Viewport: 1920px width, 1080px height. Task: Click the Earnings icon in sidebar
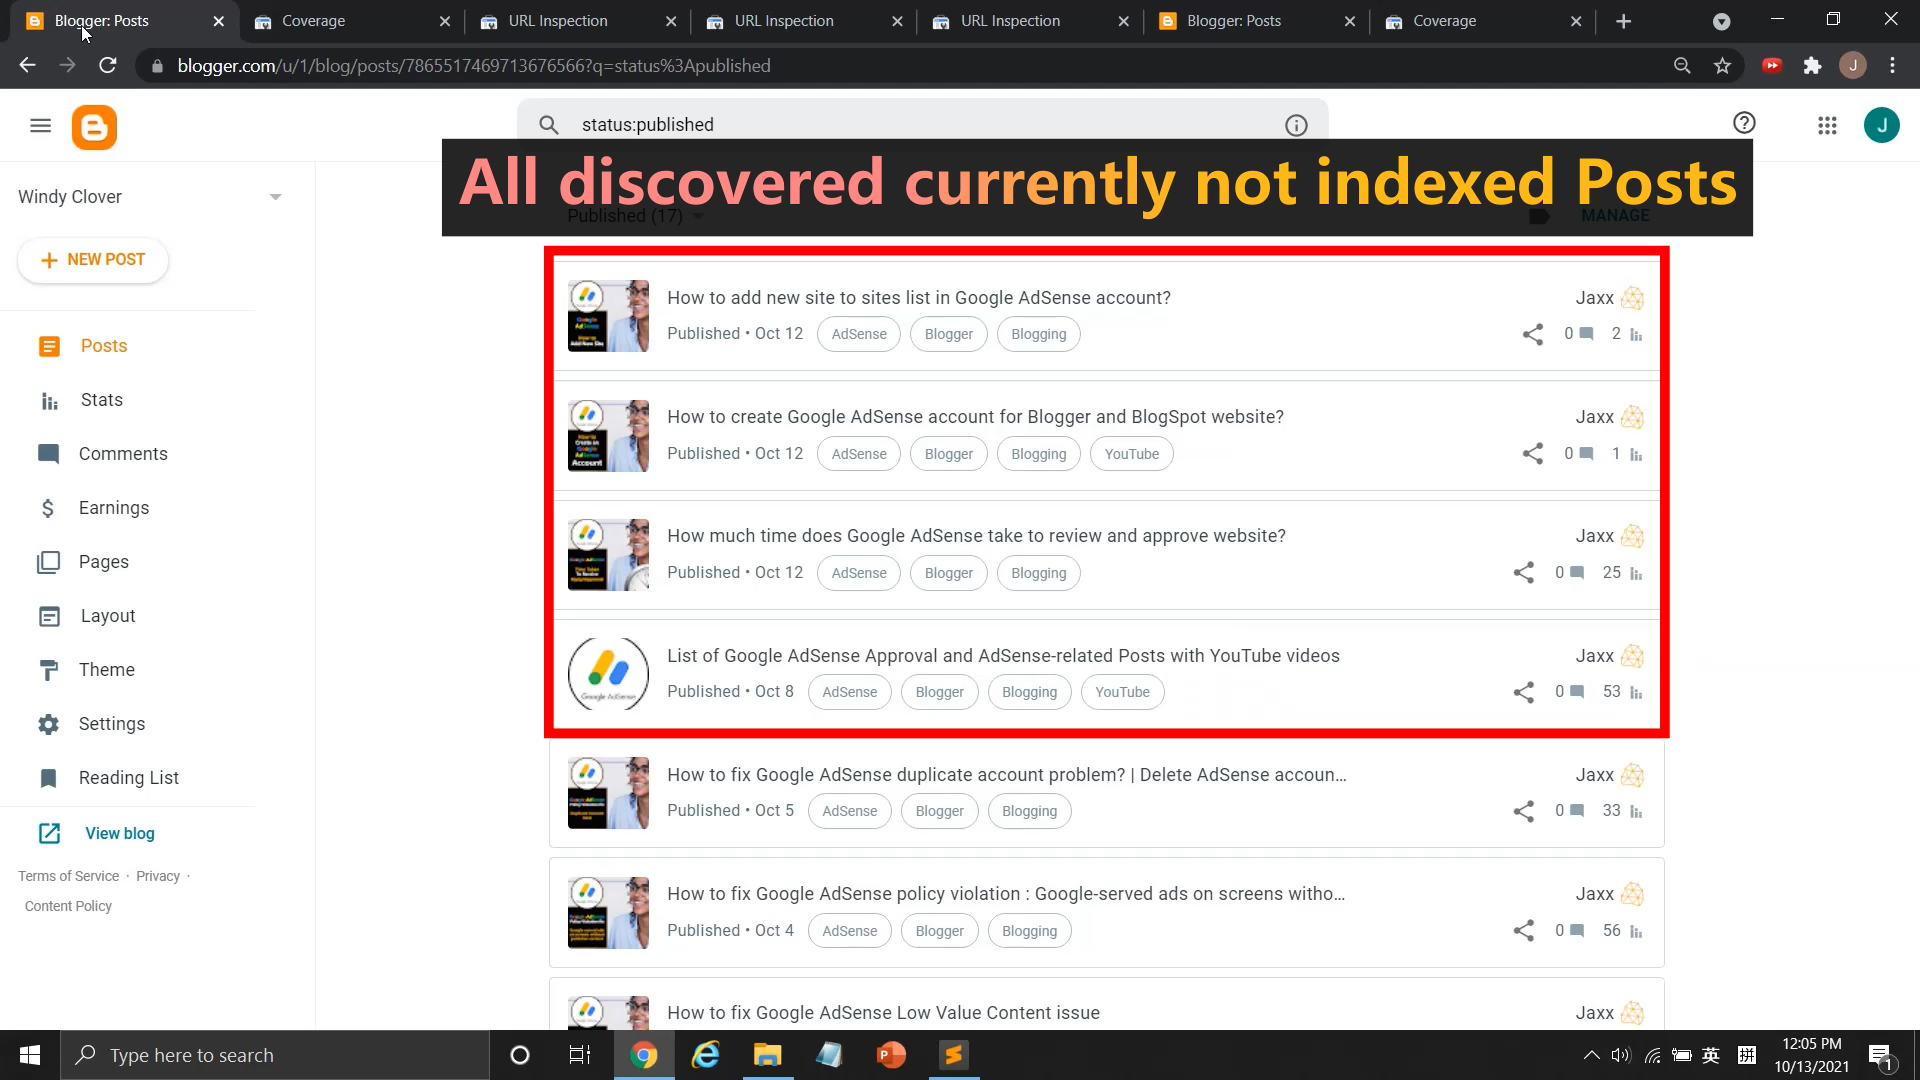click(x=46, y=508)
